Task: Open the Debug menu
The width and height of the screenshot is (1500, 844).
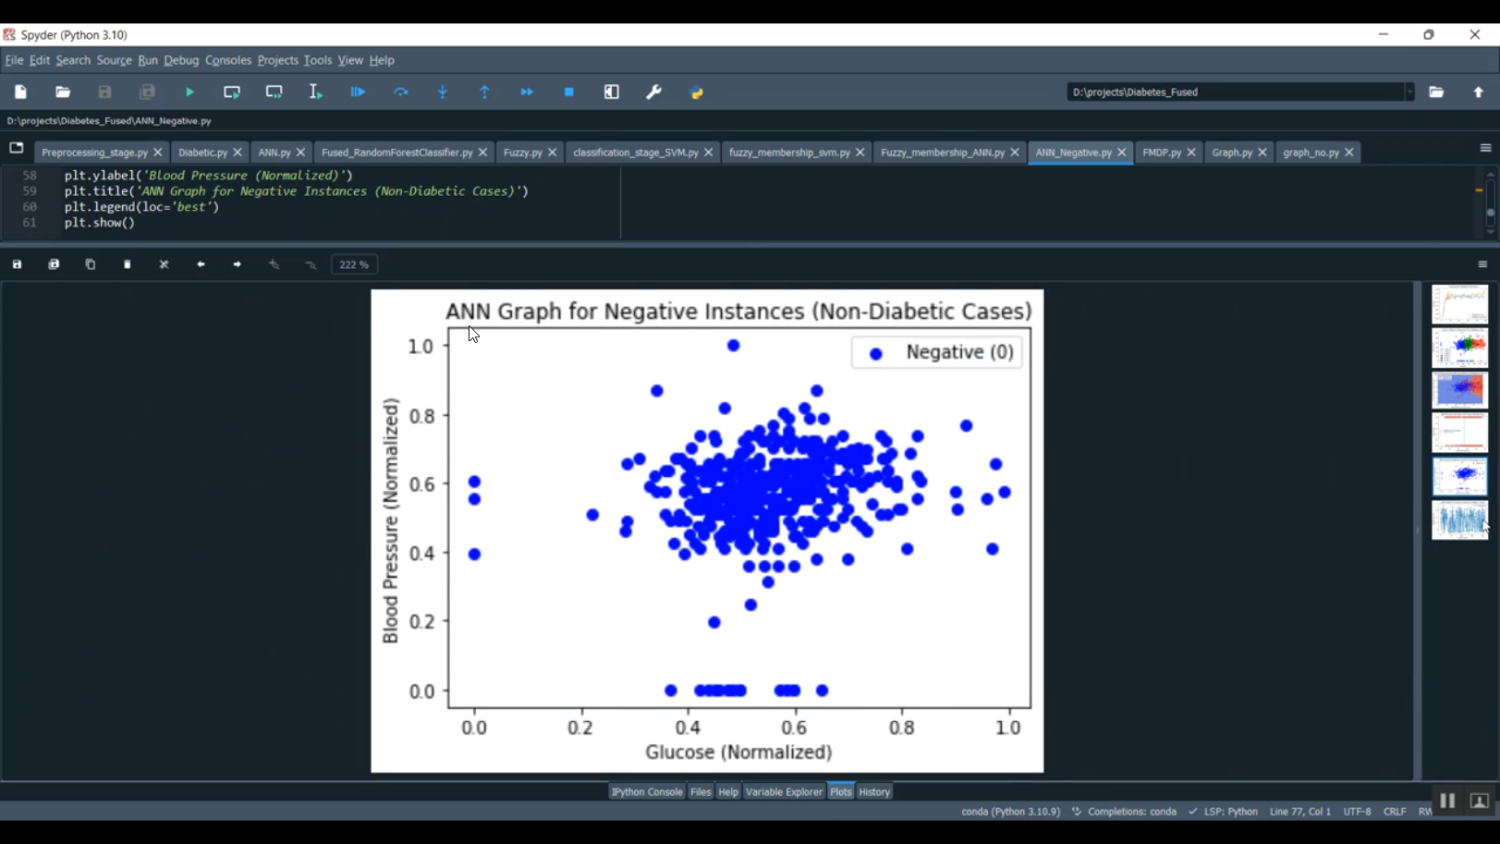Action: [181, 60]
